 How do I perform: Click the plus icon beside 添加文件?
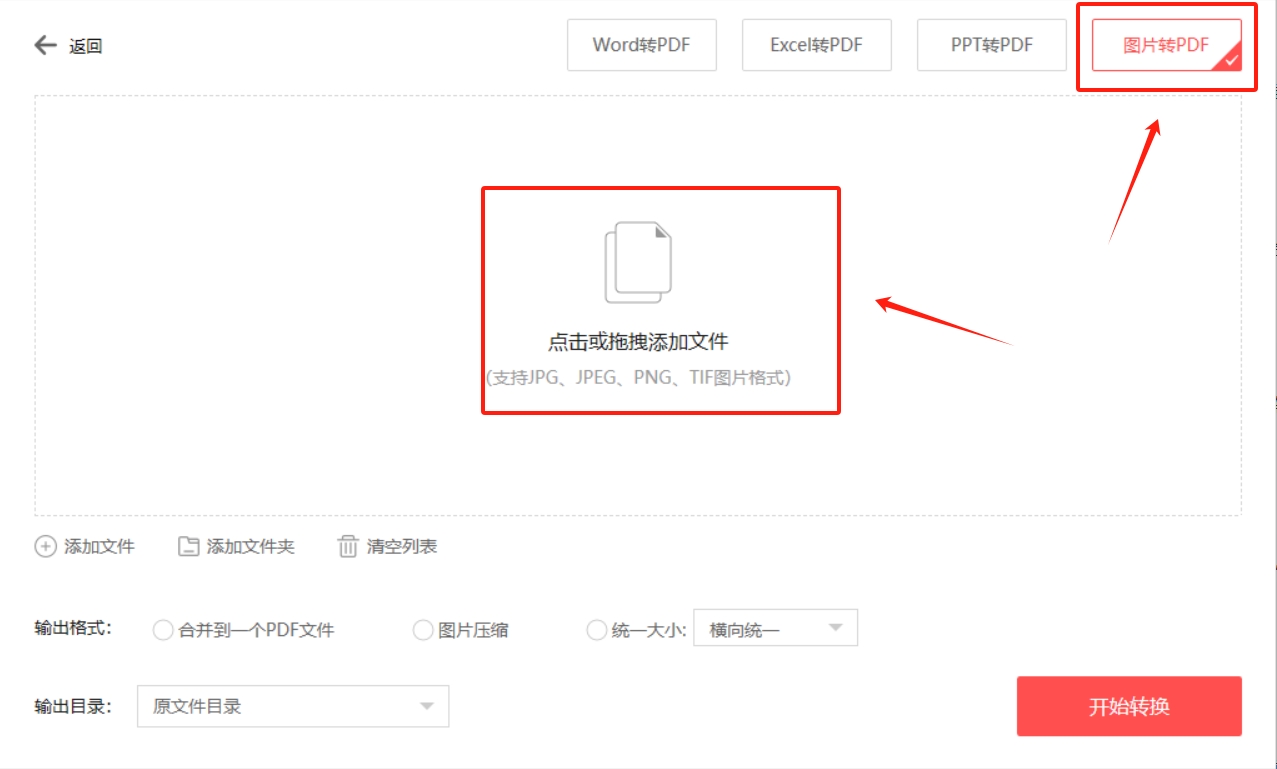click(x=45, y=547)
